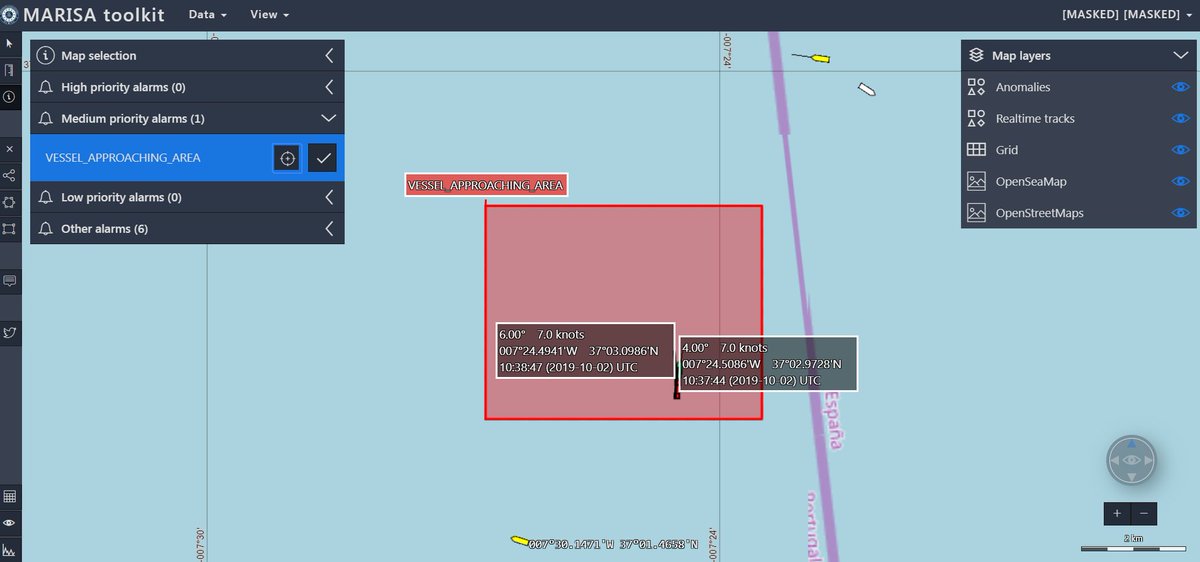Click the red VESSEL_APPROACHING_AREA map label
The width and height of the screenshot is (1200, 562).
[486, 186]
